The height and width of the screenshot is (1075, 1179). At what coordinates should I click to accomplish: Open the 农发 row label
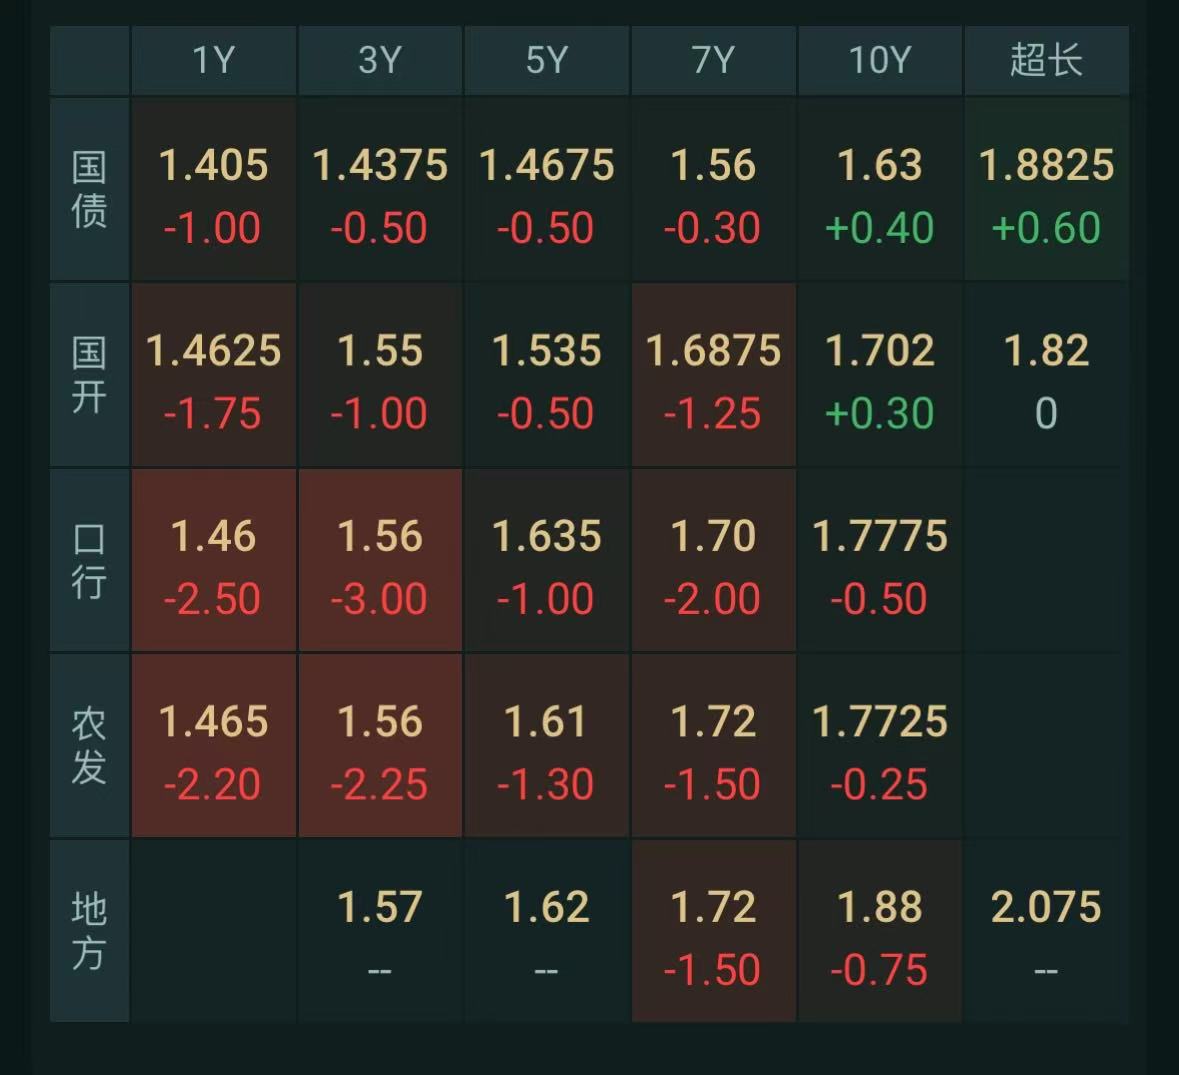89,746
